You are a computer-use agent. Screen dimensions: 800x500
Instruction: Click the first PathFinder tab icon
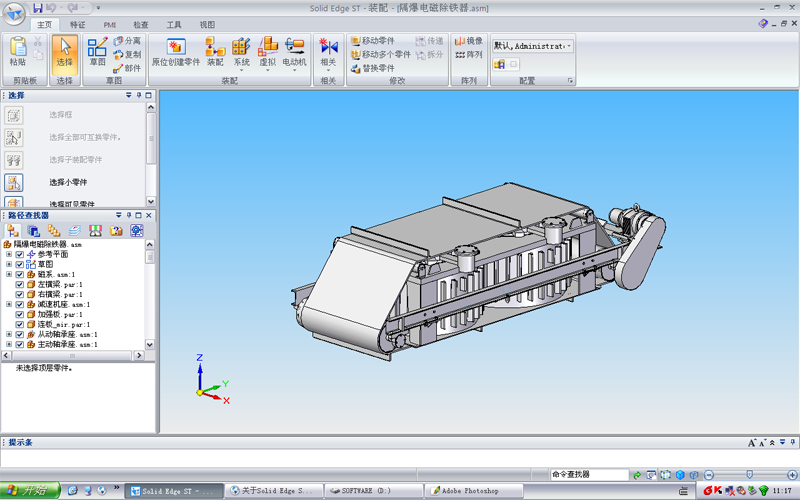coord(13,231)
